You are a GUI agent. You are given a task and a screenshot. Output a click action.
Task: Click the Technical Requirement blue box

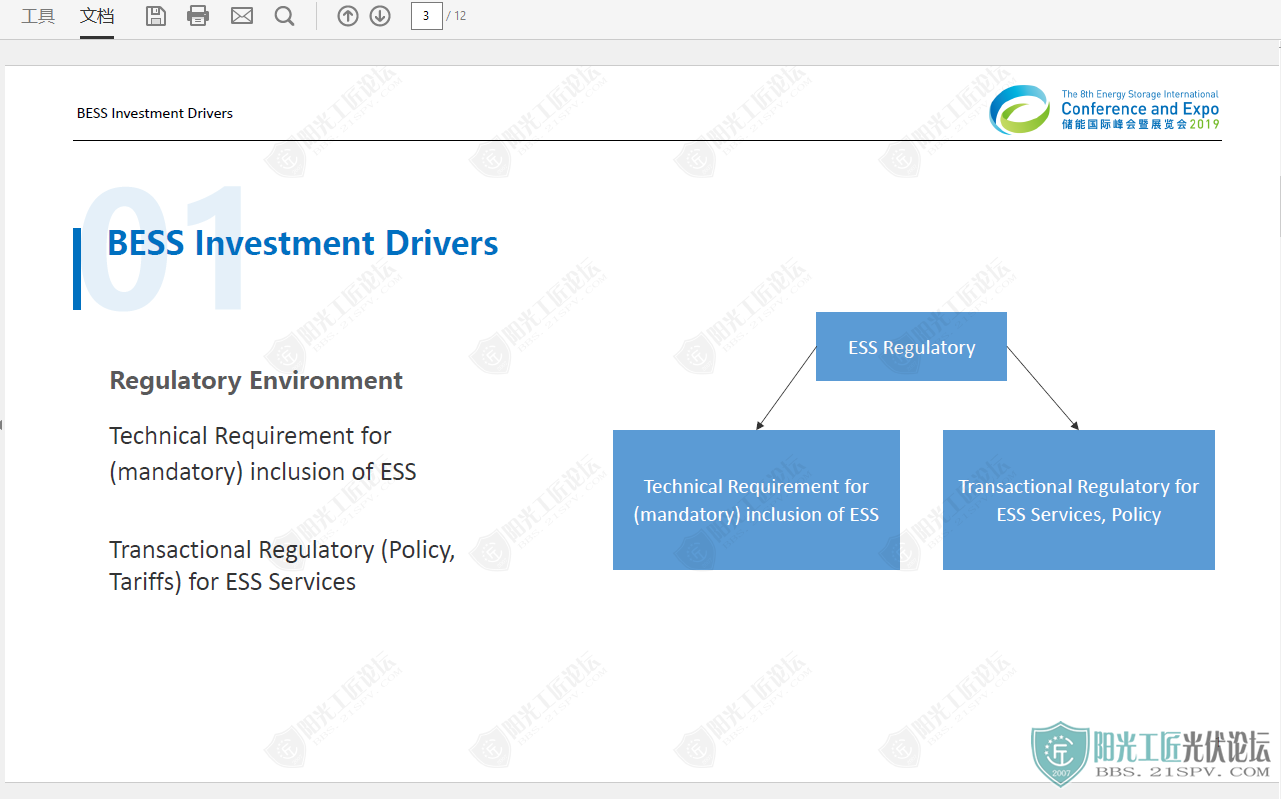[756, 500]
